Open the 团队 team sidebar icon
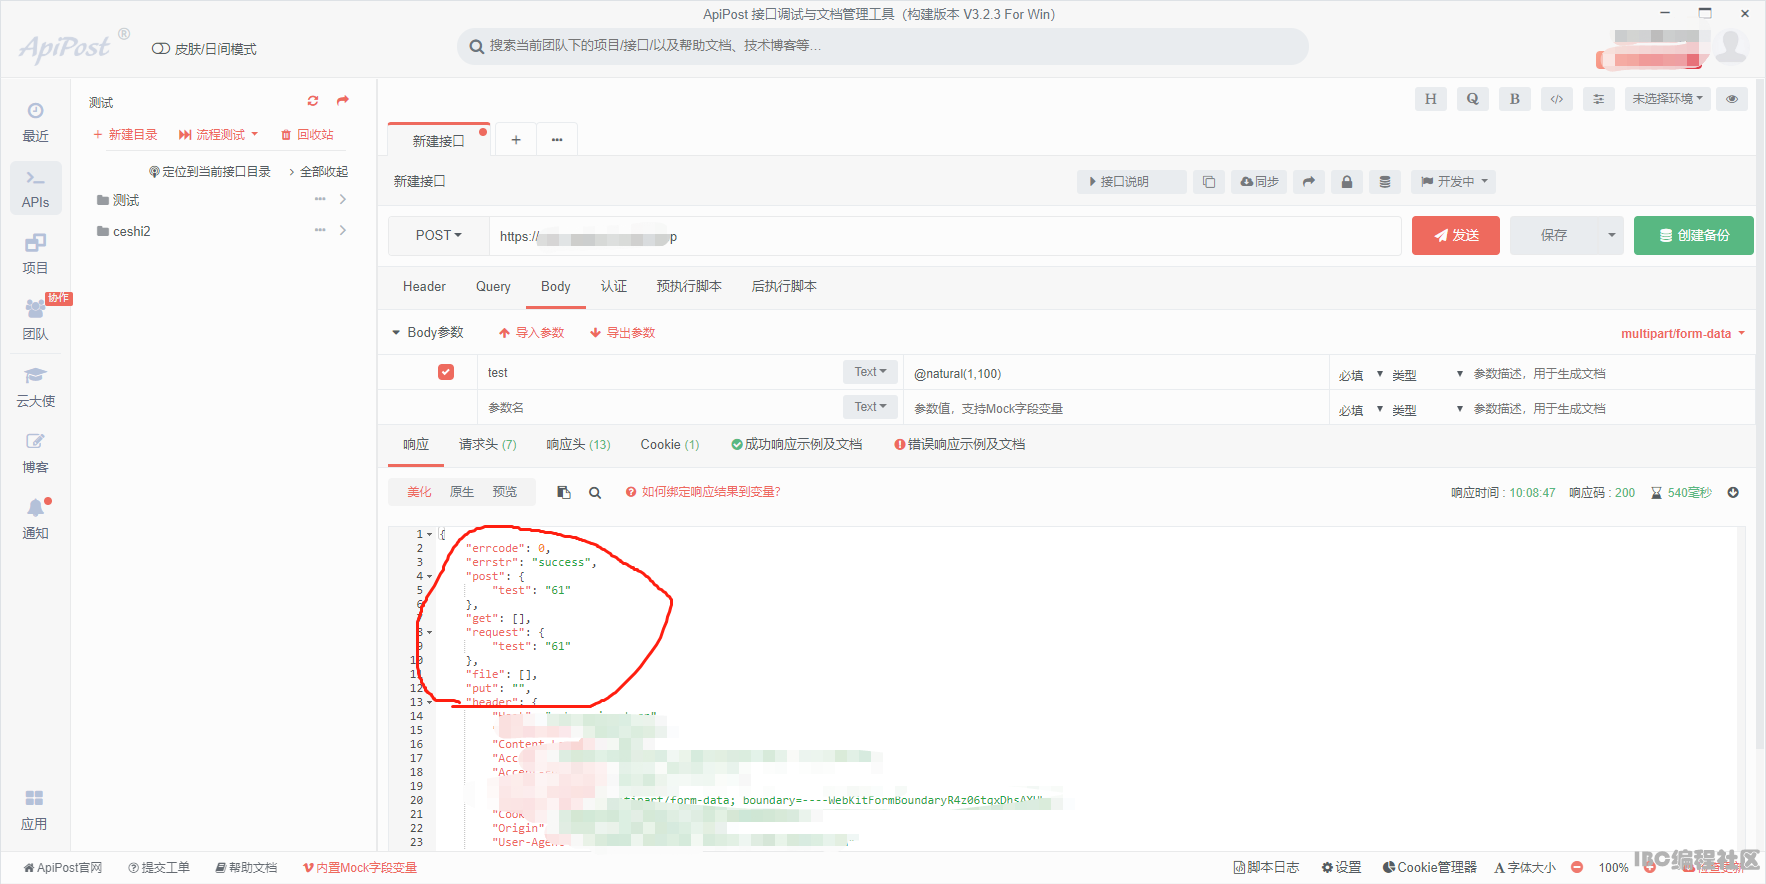The image size is (1766, 884). coord(35,320)
